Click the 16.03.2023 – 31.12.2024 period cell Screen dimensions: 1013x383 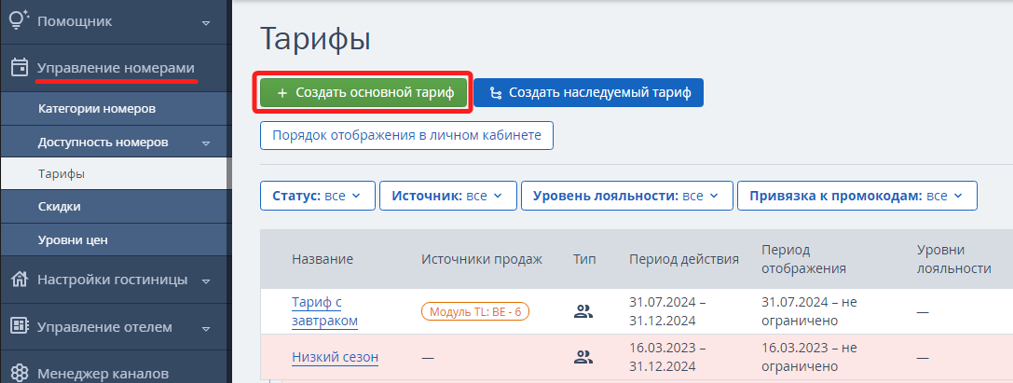pos(668,357)
